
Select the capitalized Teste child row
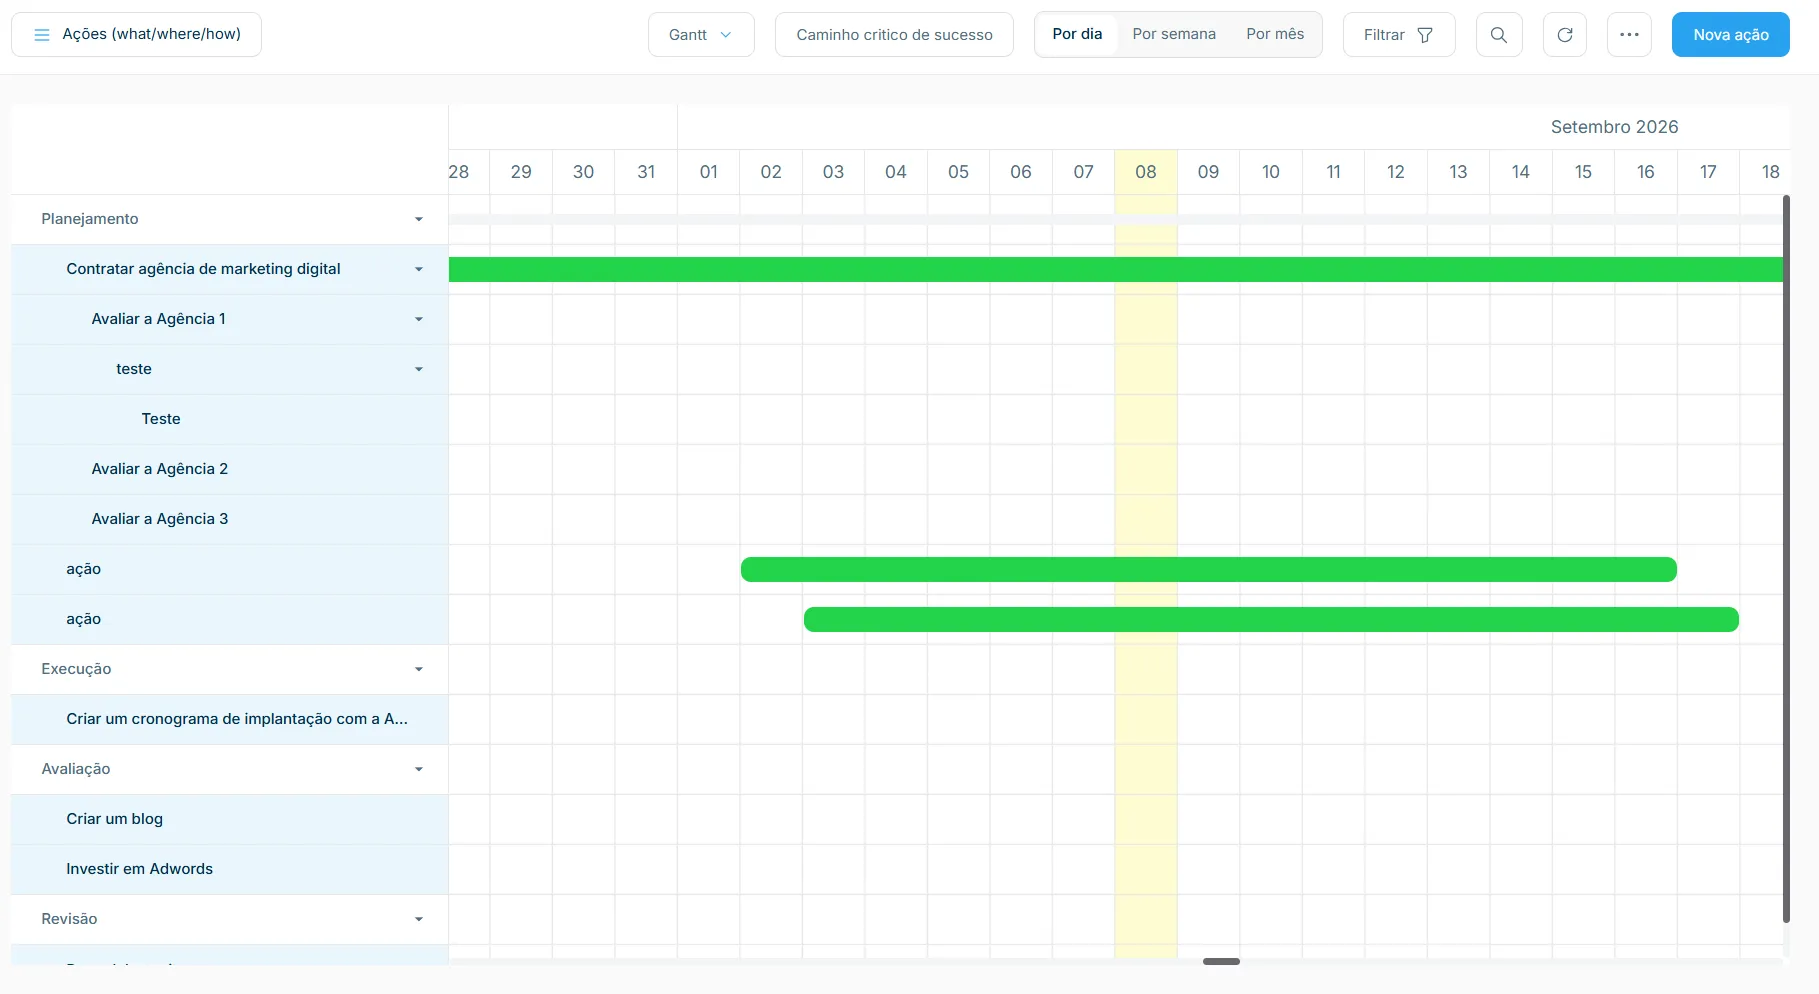coord(230,419)
